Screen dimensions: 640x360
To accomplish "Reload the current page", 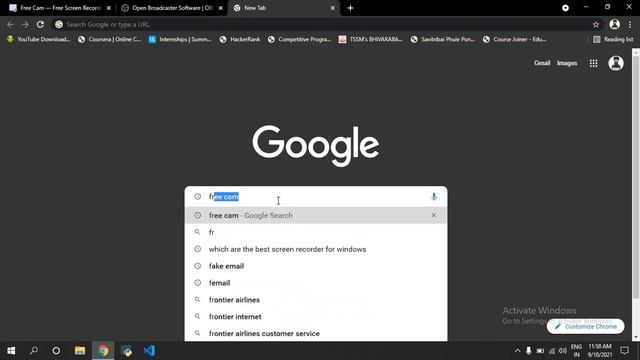I will point(40,24).
